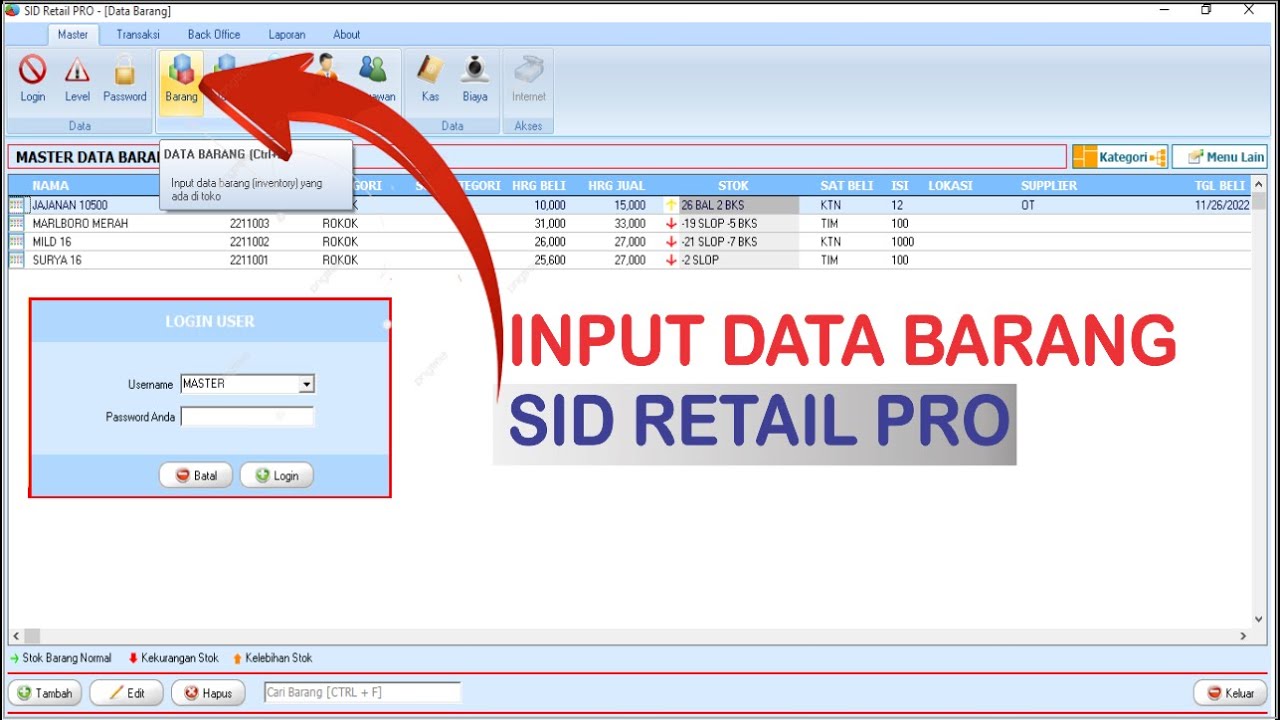
Task: Click the Kelebihan Stok legend label
Action: (279, 658)
